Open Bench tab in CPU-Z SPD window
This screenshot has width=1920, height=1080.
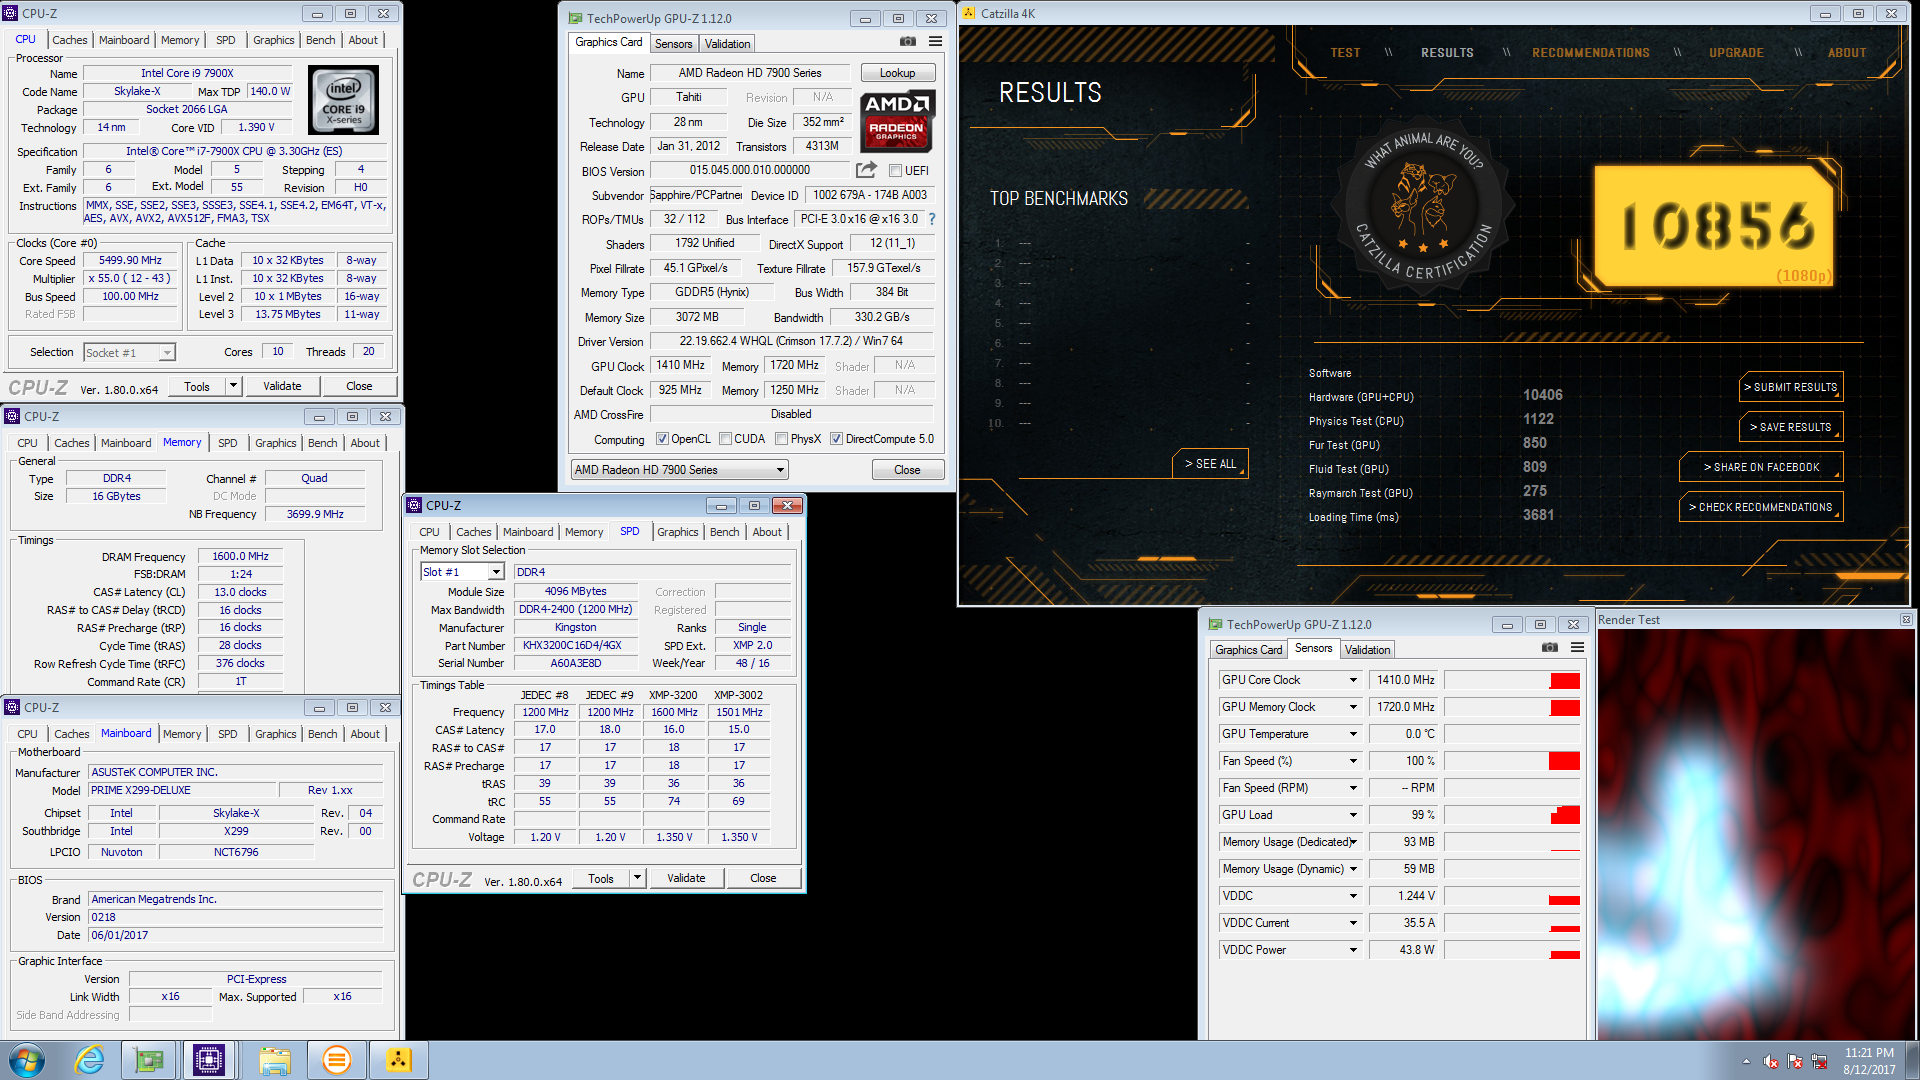pos(725,532)
